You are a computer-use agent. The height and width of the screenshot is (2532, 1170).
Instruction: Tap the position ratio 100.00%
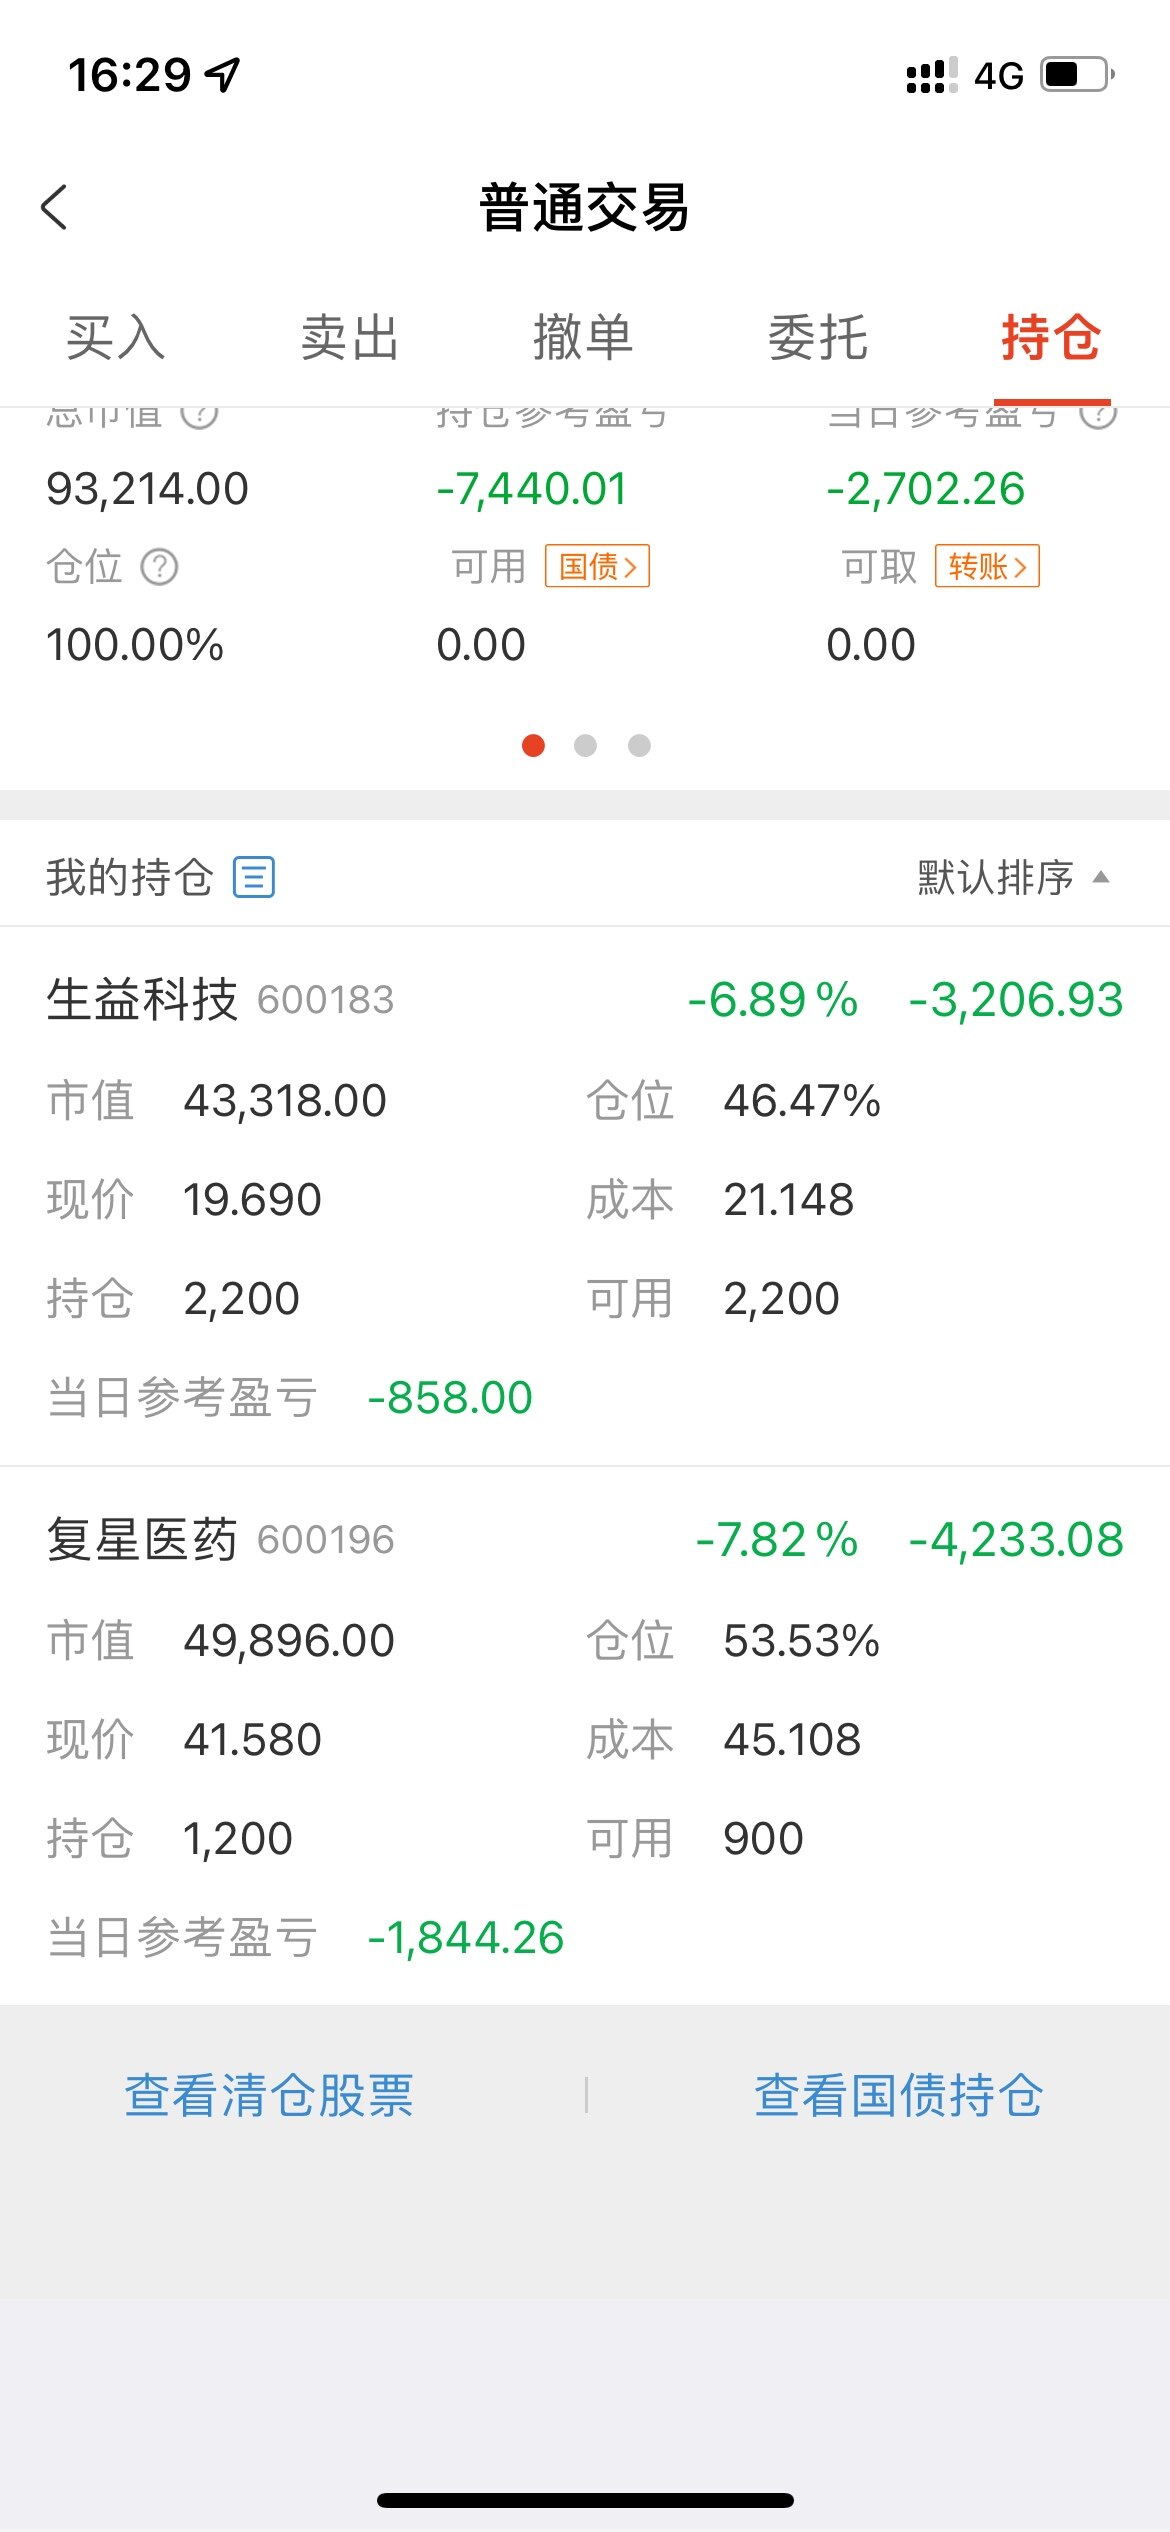coord(135,645)
